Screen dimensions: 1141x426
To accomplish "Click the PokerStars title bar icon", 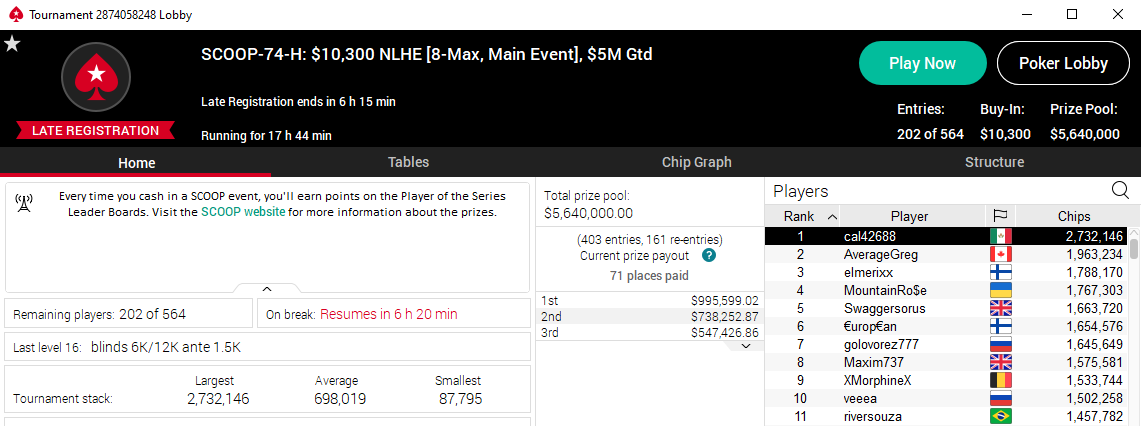I will pyautogui.click(x=16, y=15).
